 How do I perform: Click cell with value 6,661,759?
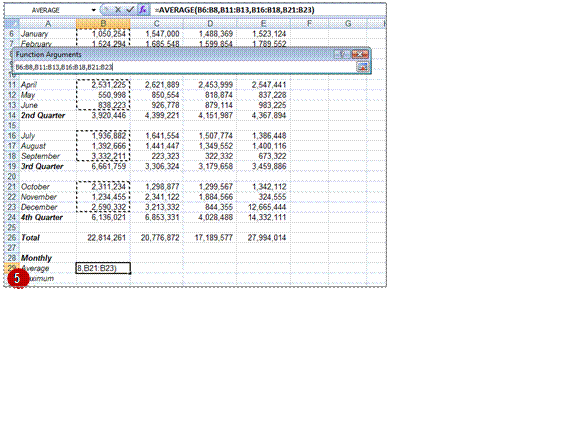(103, 166)
